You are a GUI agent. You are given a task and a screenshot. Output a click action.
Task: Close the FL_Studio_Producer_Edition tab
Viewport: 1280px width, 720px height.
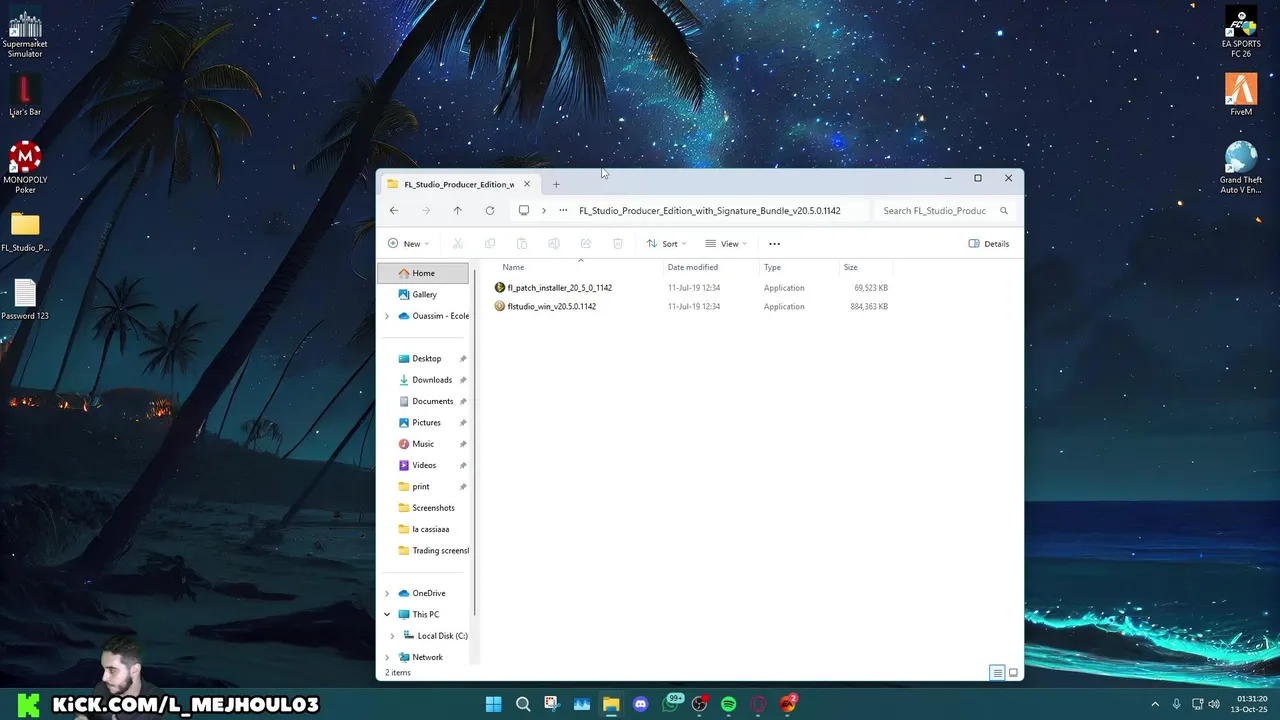(x=527, y=184)
